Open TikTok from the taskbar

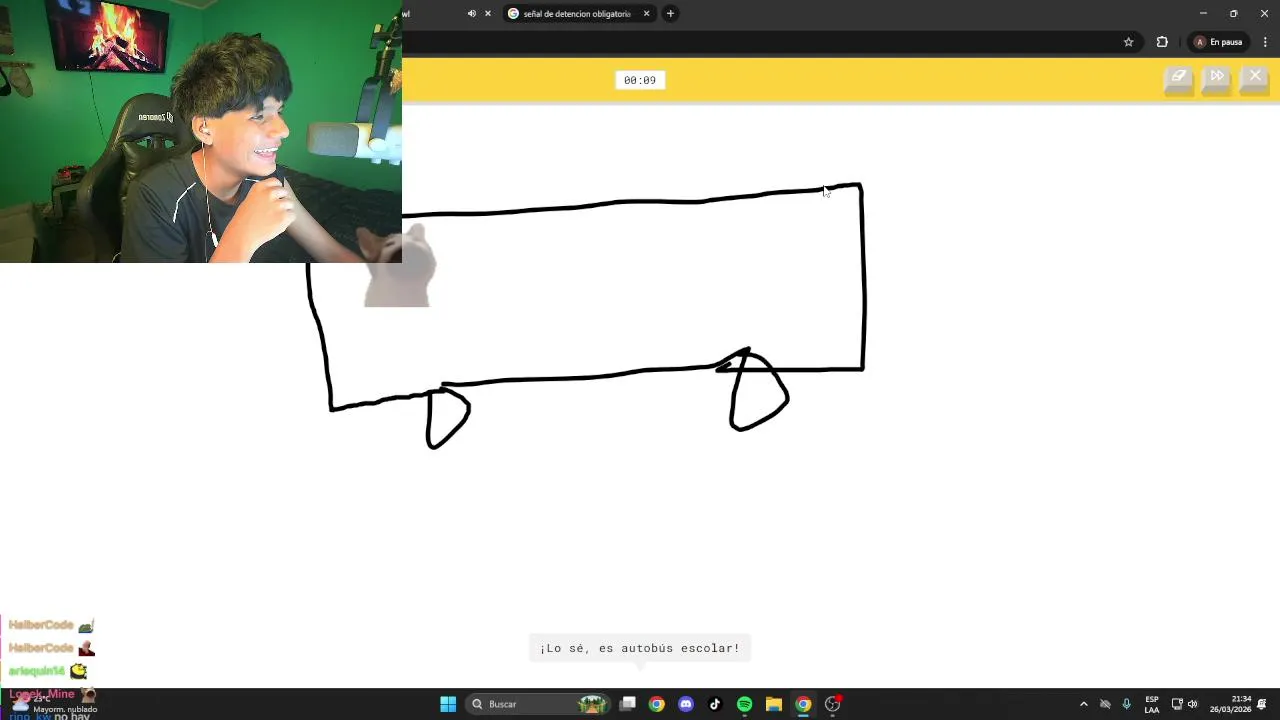[x=715, y=704]
